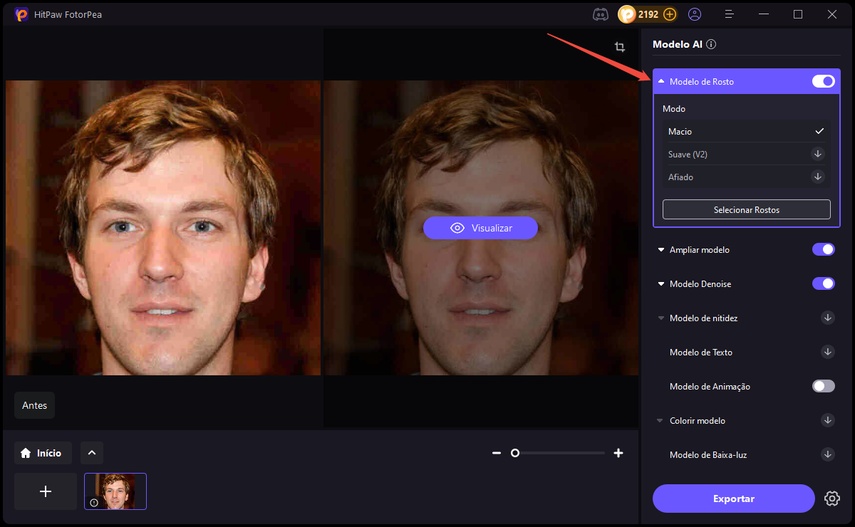This screenshot has height=527, width=855.
Task: Add a new image with plus tile
Action: 46,492
